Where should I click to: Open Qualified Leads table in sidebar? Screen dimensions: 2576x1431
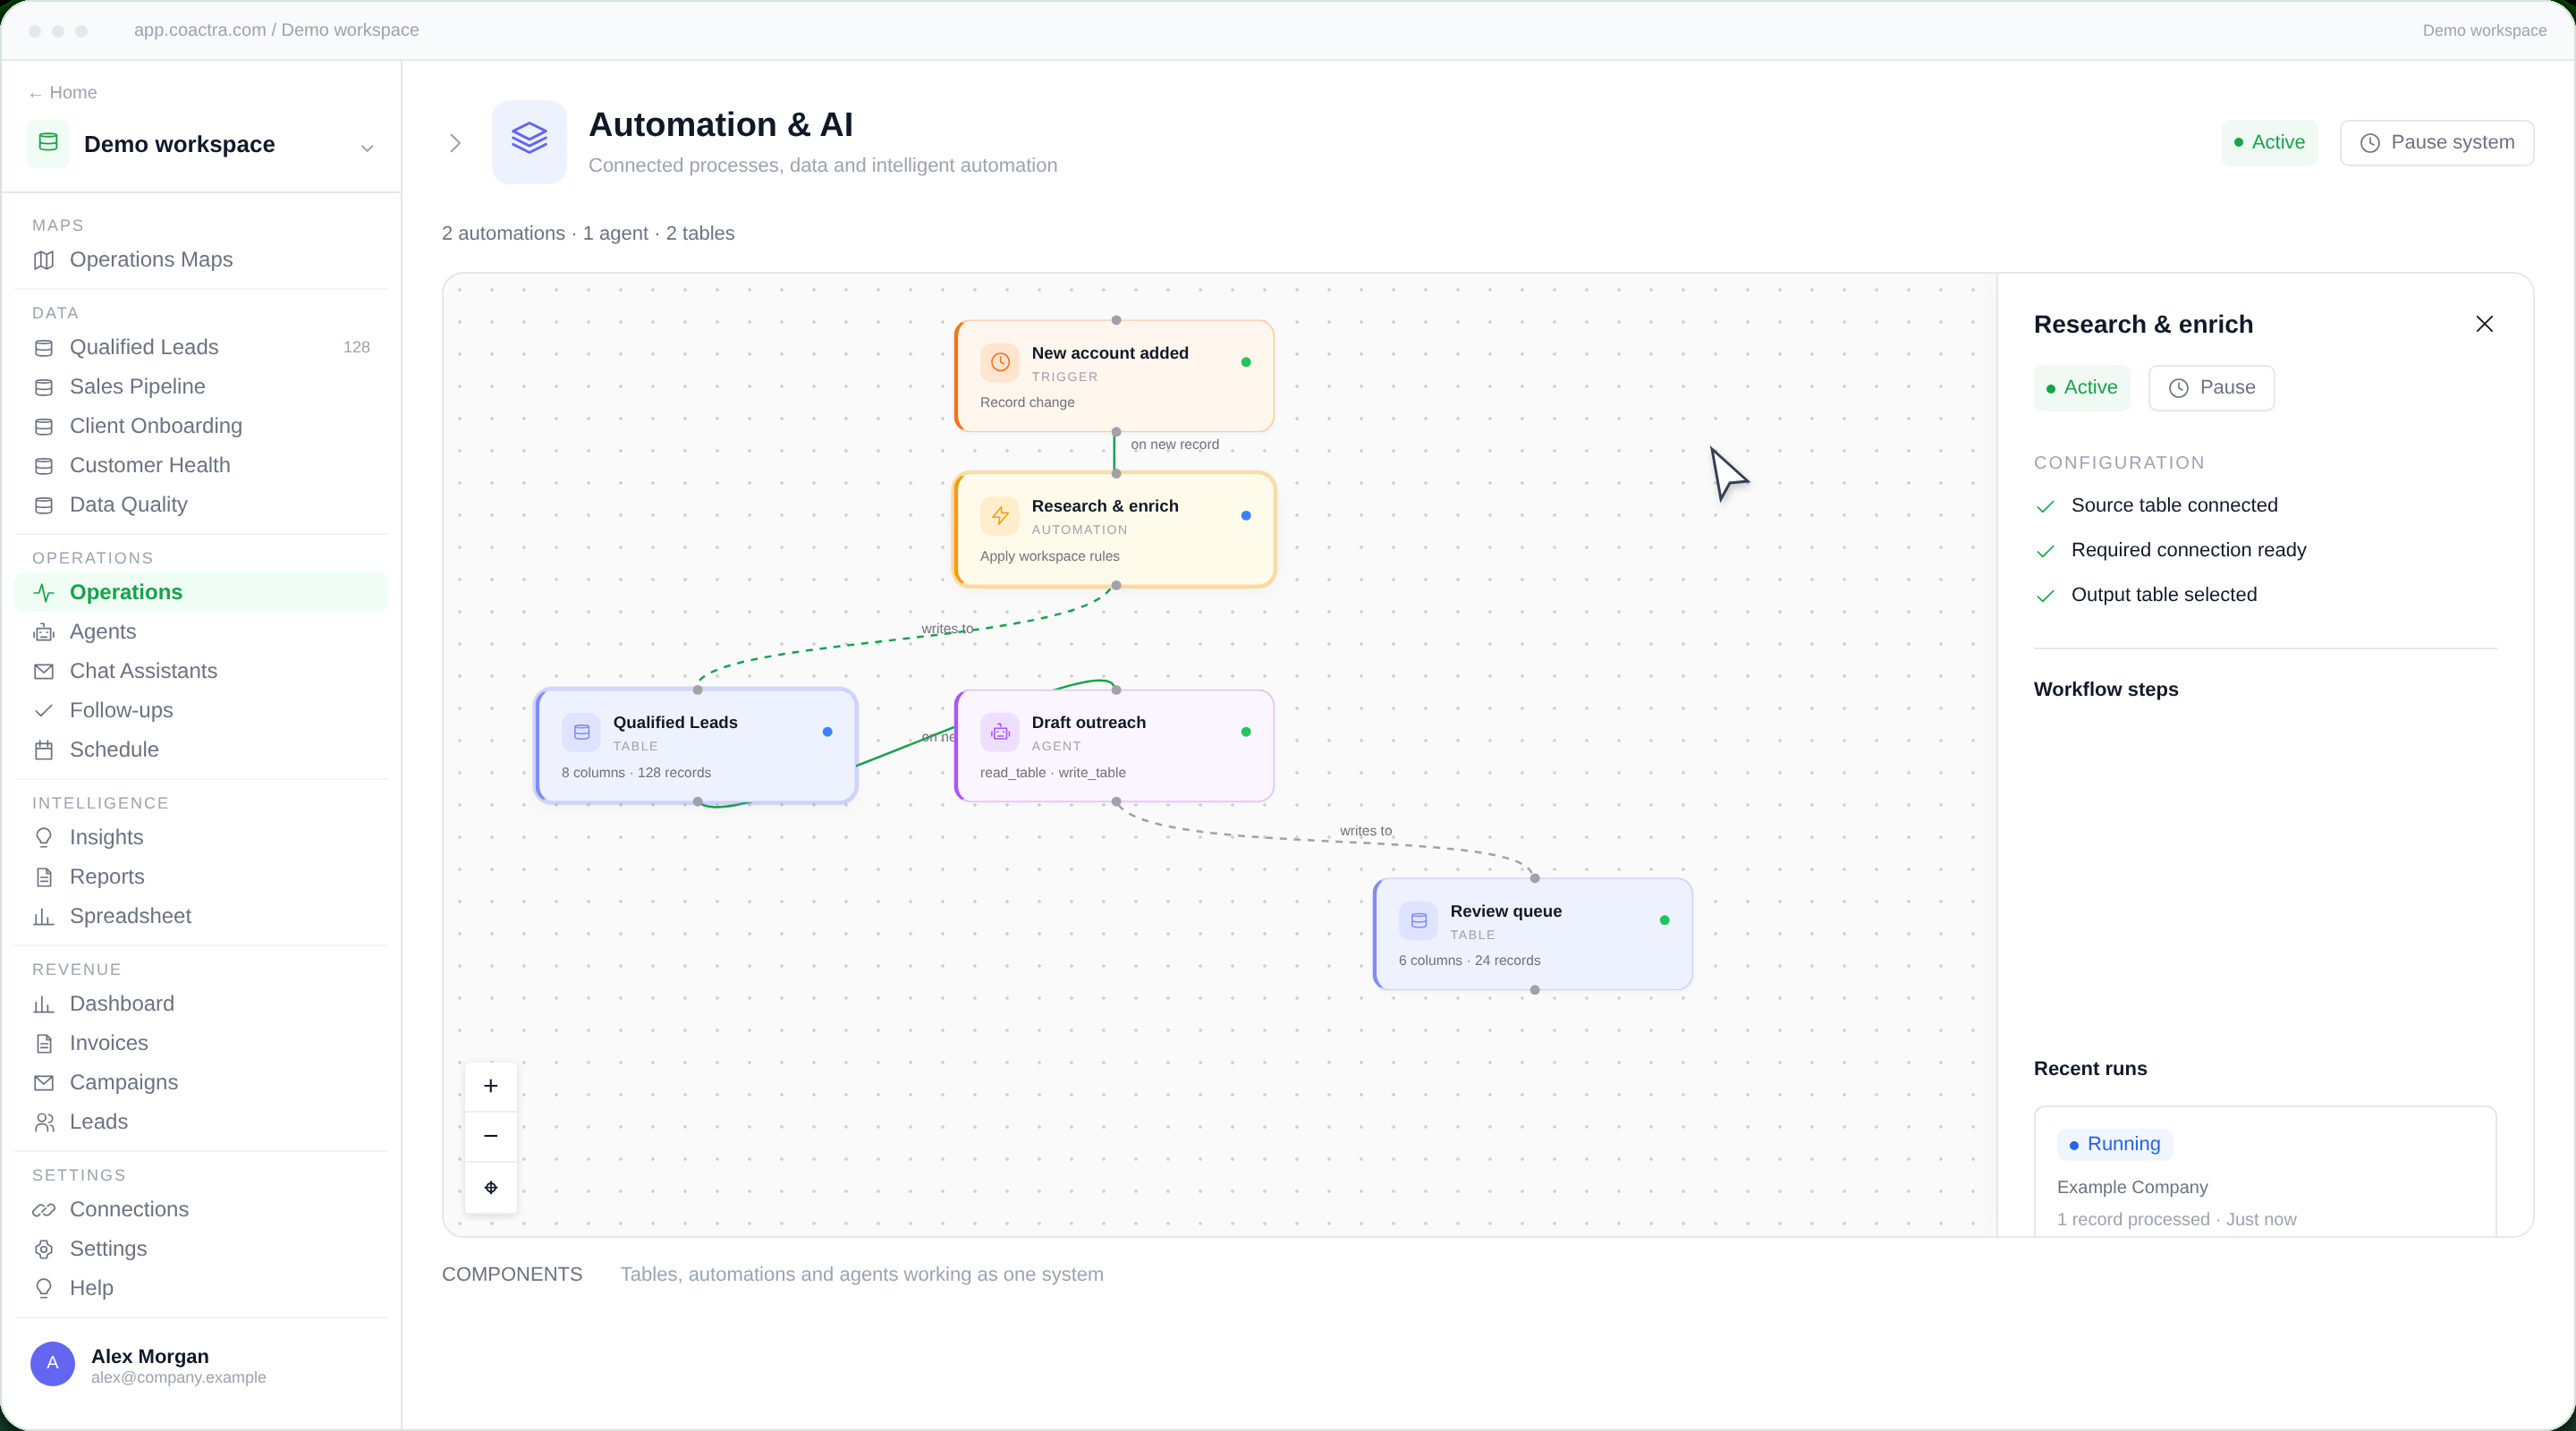(x=201, y=347)
